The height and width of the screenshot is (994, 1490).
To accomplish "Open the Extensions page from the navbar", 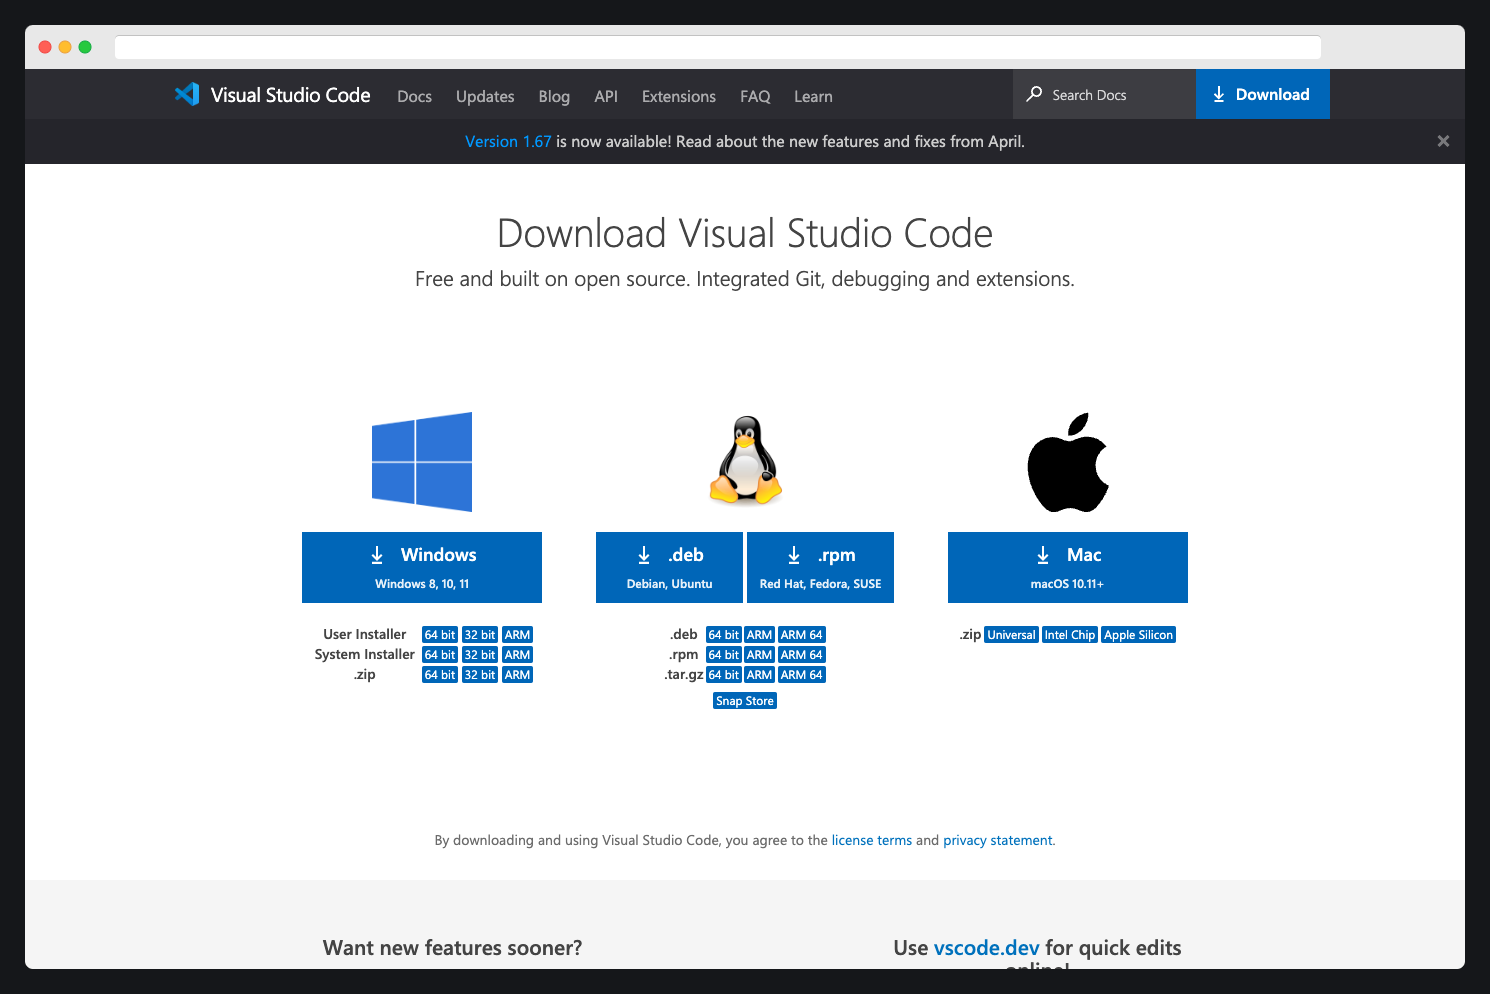I will tap(678, 96).
